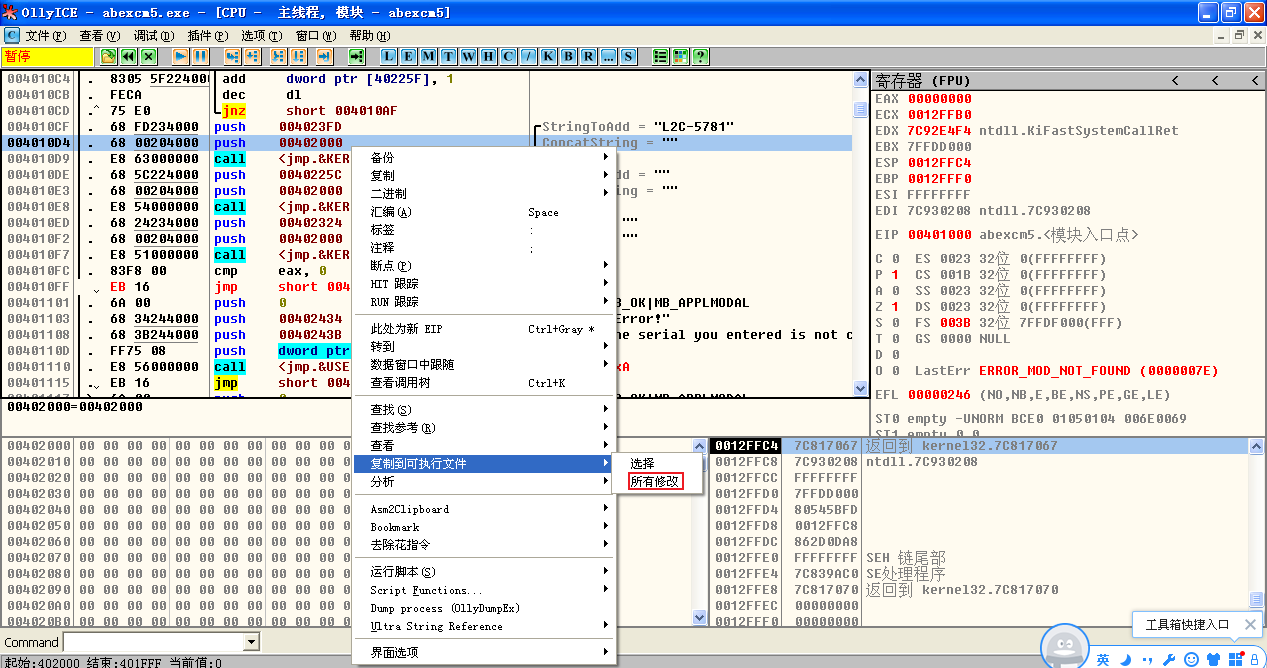Click disassembly pane scrollbar down arrow
The height and width of the screenshot is (668, 1267).
coord(860,389)
